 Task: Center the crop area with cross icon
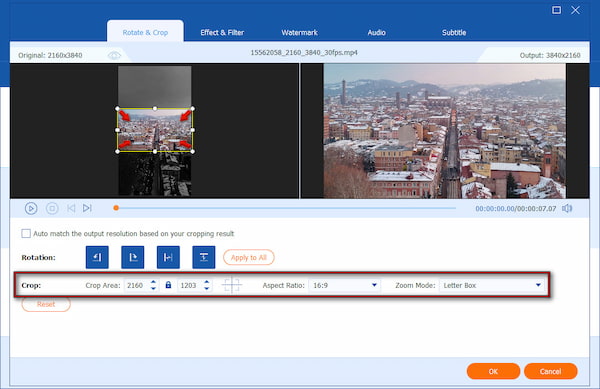[232, 285]
